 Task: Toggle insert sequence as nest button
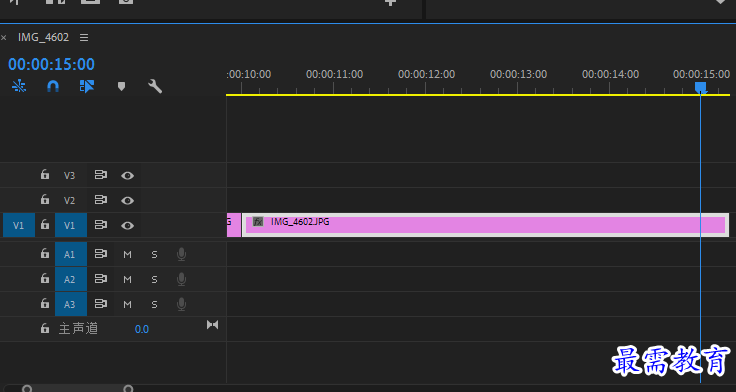pos(19,86)
